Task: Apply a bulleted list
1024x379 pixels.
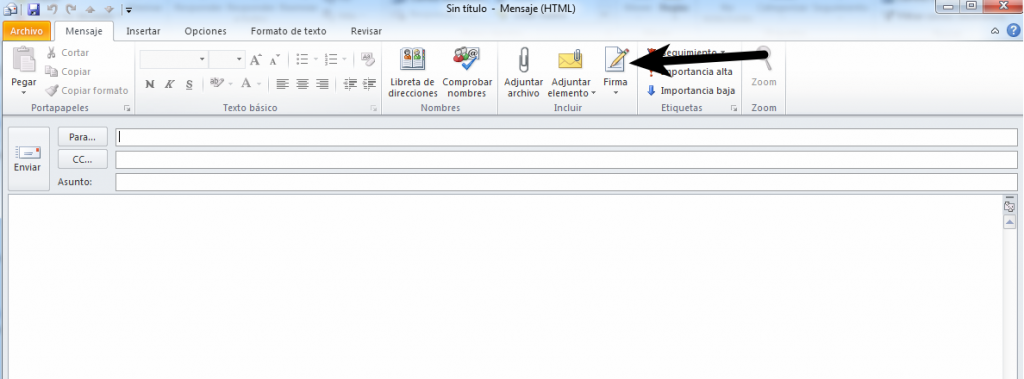Action: point(302,59)
